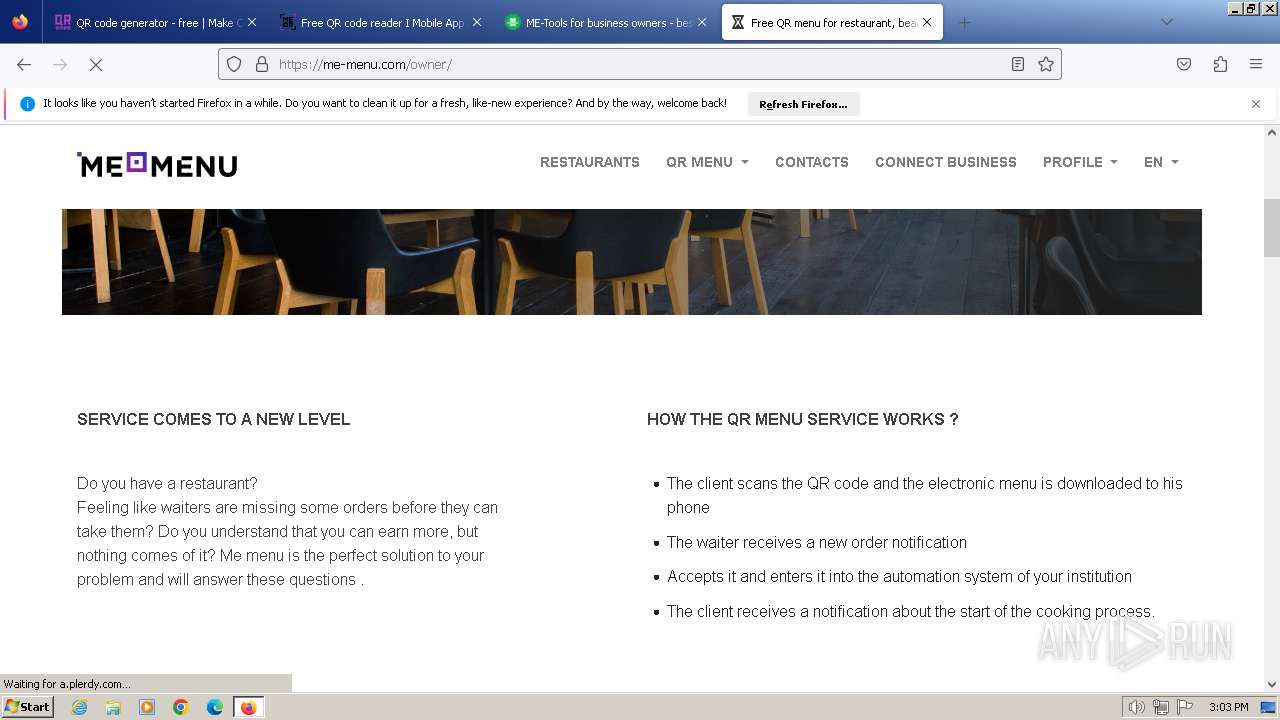
Task: Close the QR code generator tab
Action: coord(252,22)
